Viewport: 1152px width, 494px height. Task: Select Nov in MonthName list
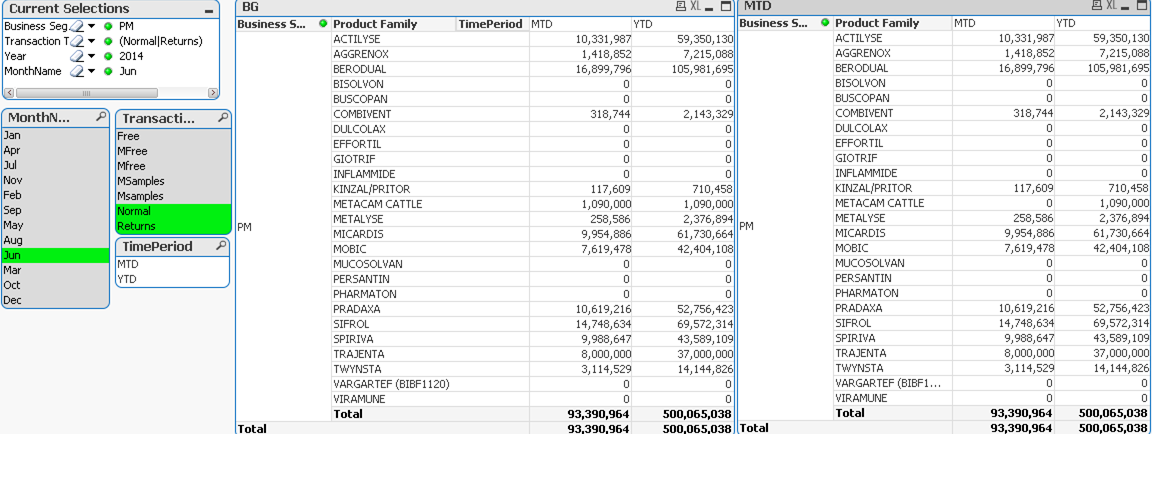tap(55, 180)
